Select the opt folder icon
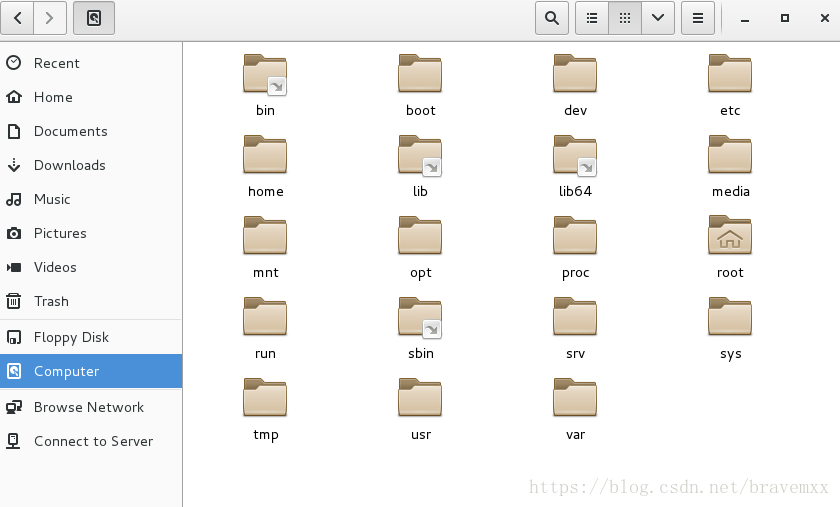This screenshot has width=840, height=507. pos(420,235)
